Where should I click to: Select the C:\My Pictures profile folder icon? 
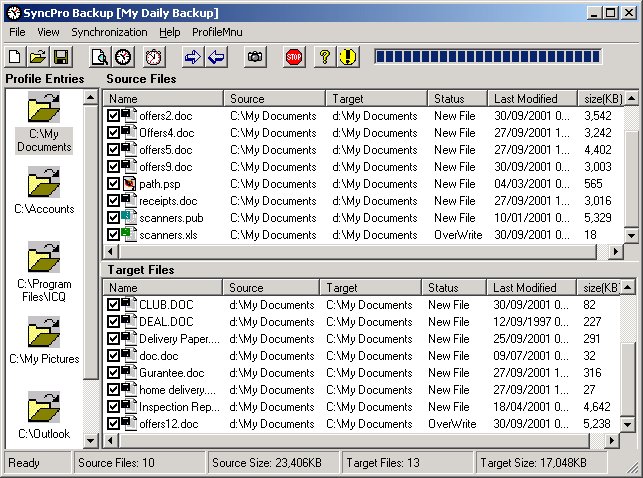pyautogui.click(x=44, y=332)
